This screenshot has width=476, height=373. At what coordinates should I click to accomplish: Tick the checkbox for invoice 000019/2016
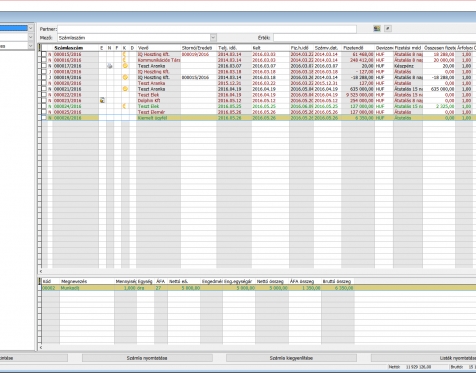[x=44, y=77]
